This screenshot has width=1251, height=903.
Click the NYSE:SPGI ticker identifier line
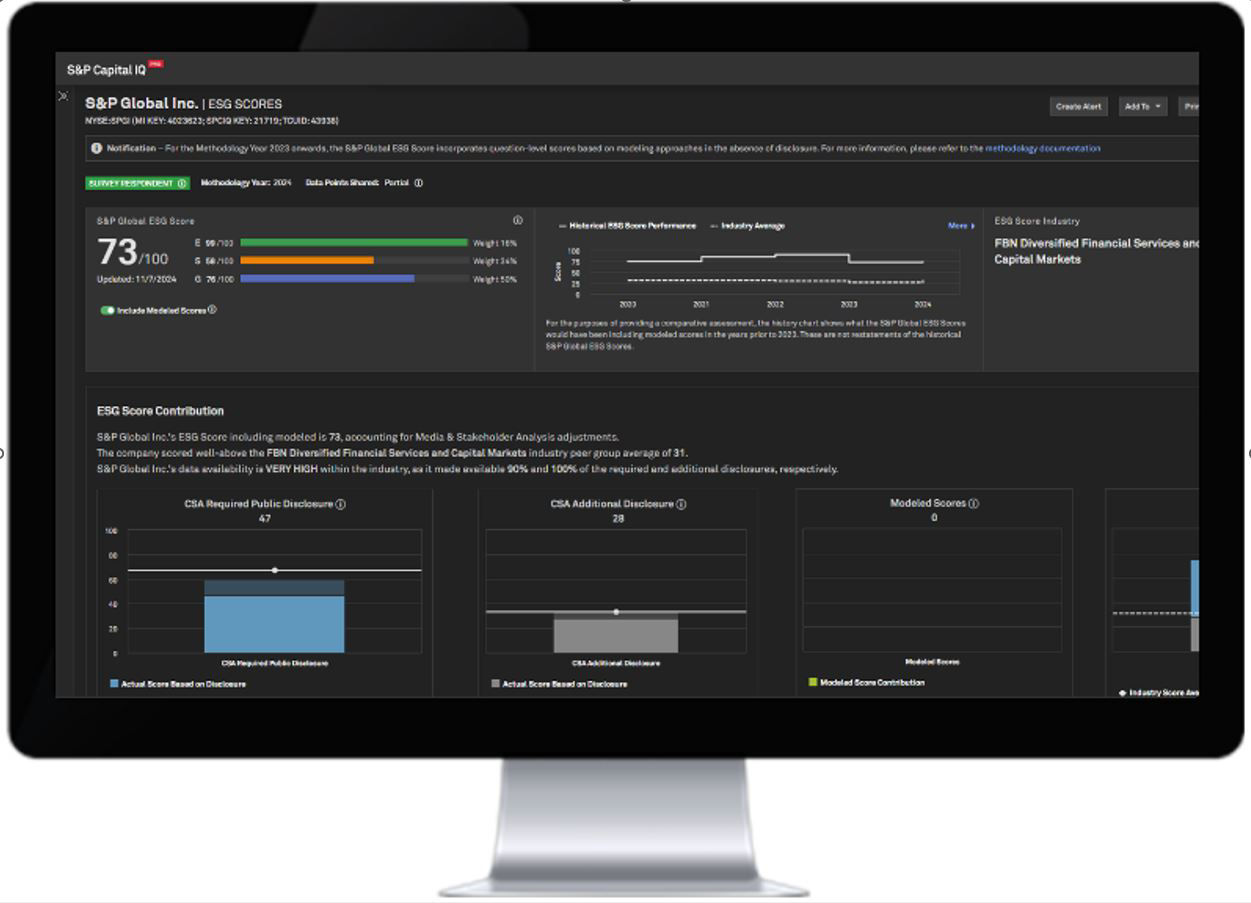coord(212,121)
